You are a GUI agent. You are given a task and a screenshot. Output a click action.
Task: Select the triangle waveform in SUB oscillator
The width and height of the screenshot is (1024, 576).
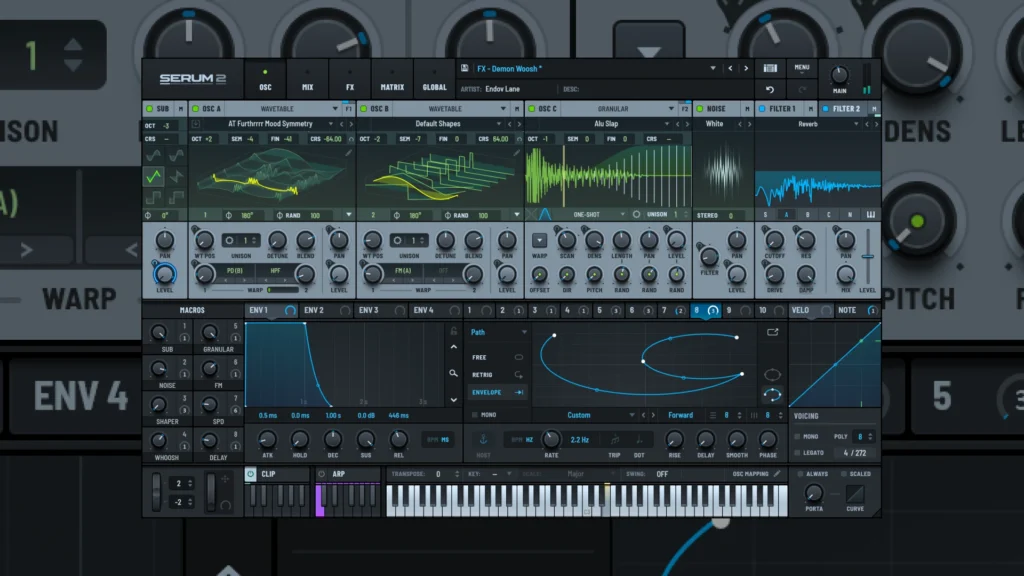pyautogui.click(x=153, y=176)
